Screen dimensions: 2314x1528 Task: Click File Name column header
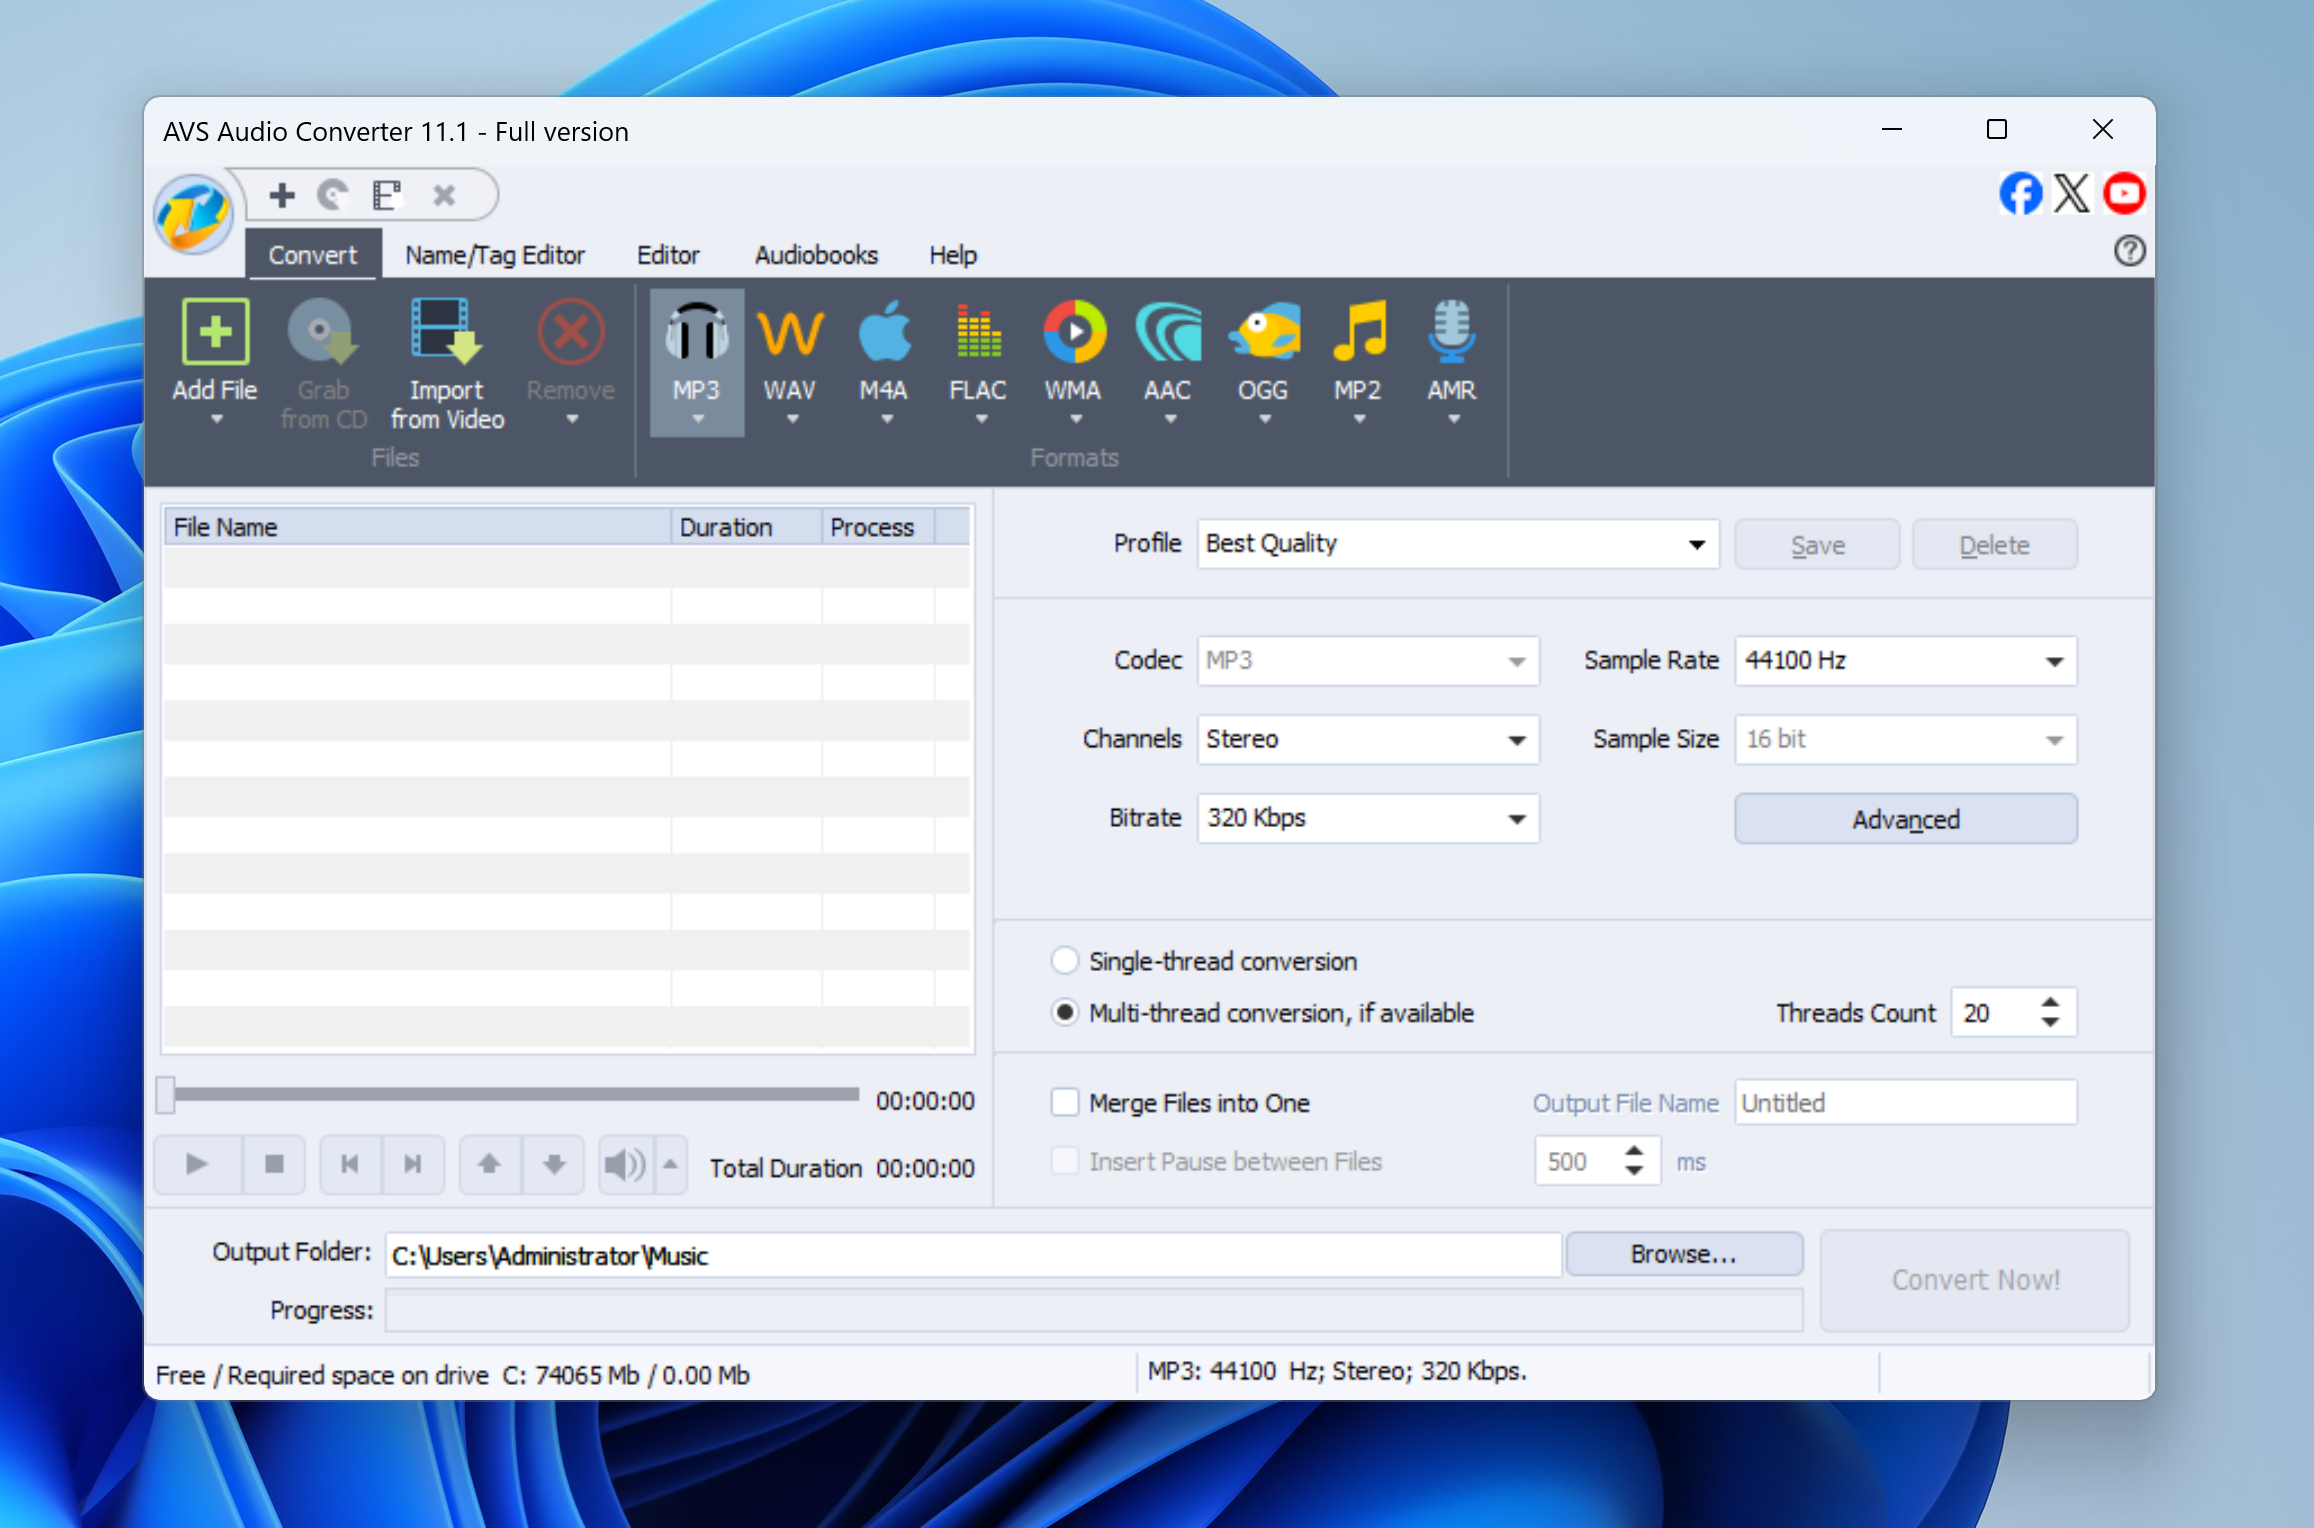pos(417,527)
